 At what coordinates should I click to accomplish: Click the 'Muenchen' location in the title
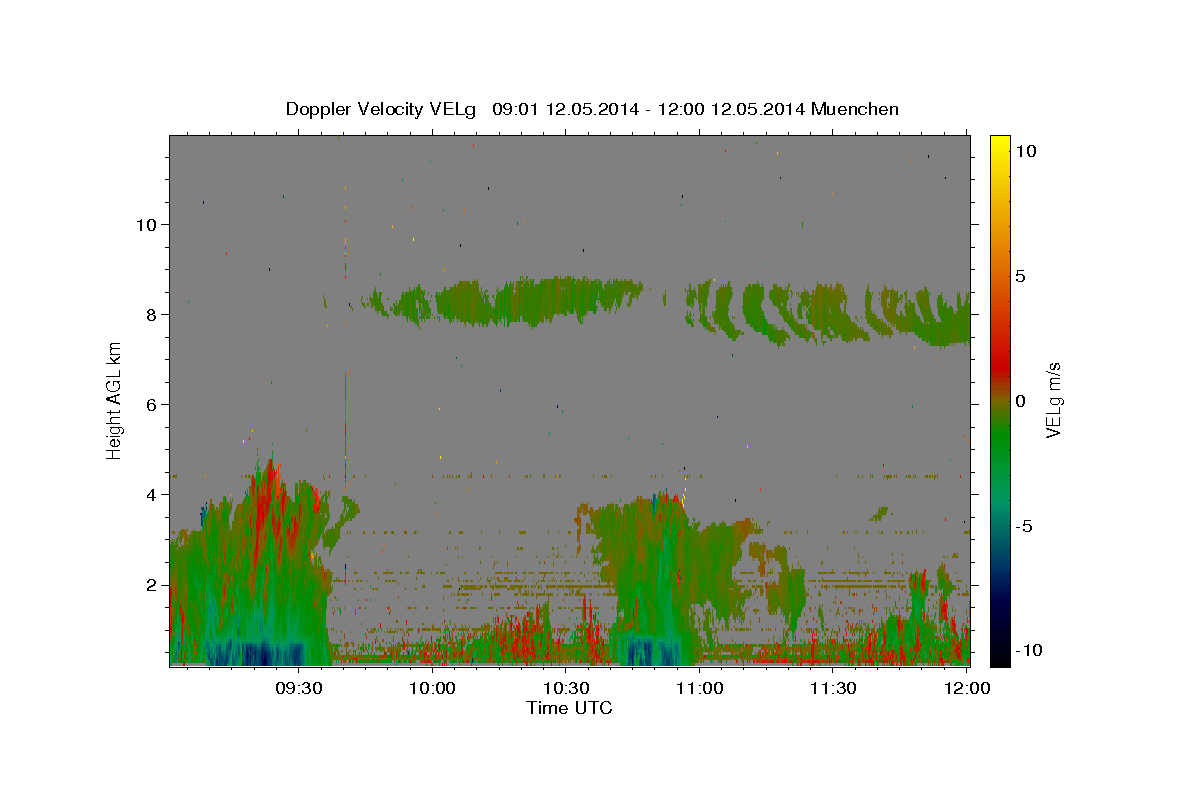[855, 109]
